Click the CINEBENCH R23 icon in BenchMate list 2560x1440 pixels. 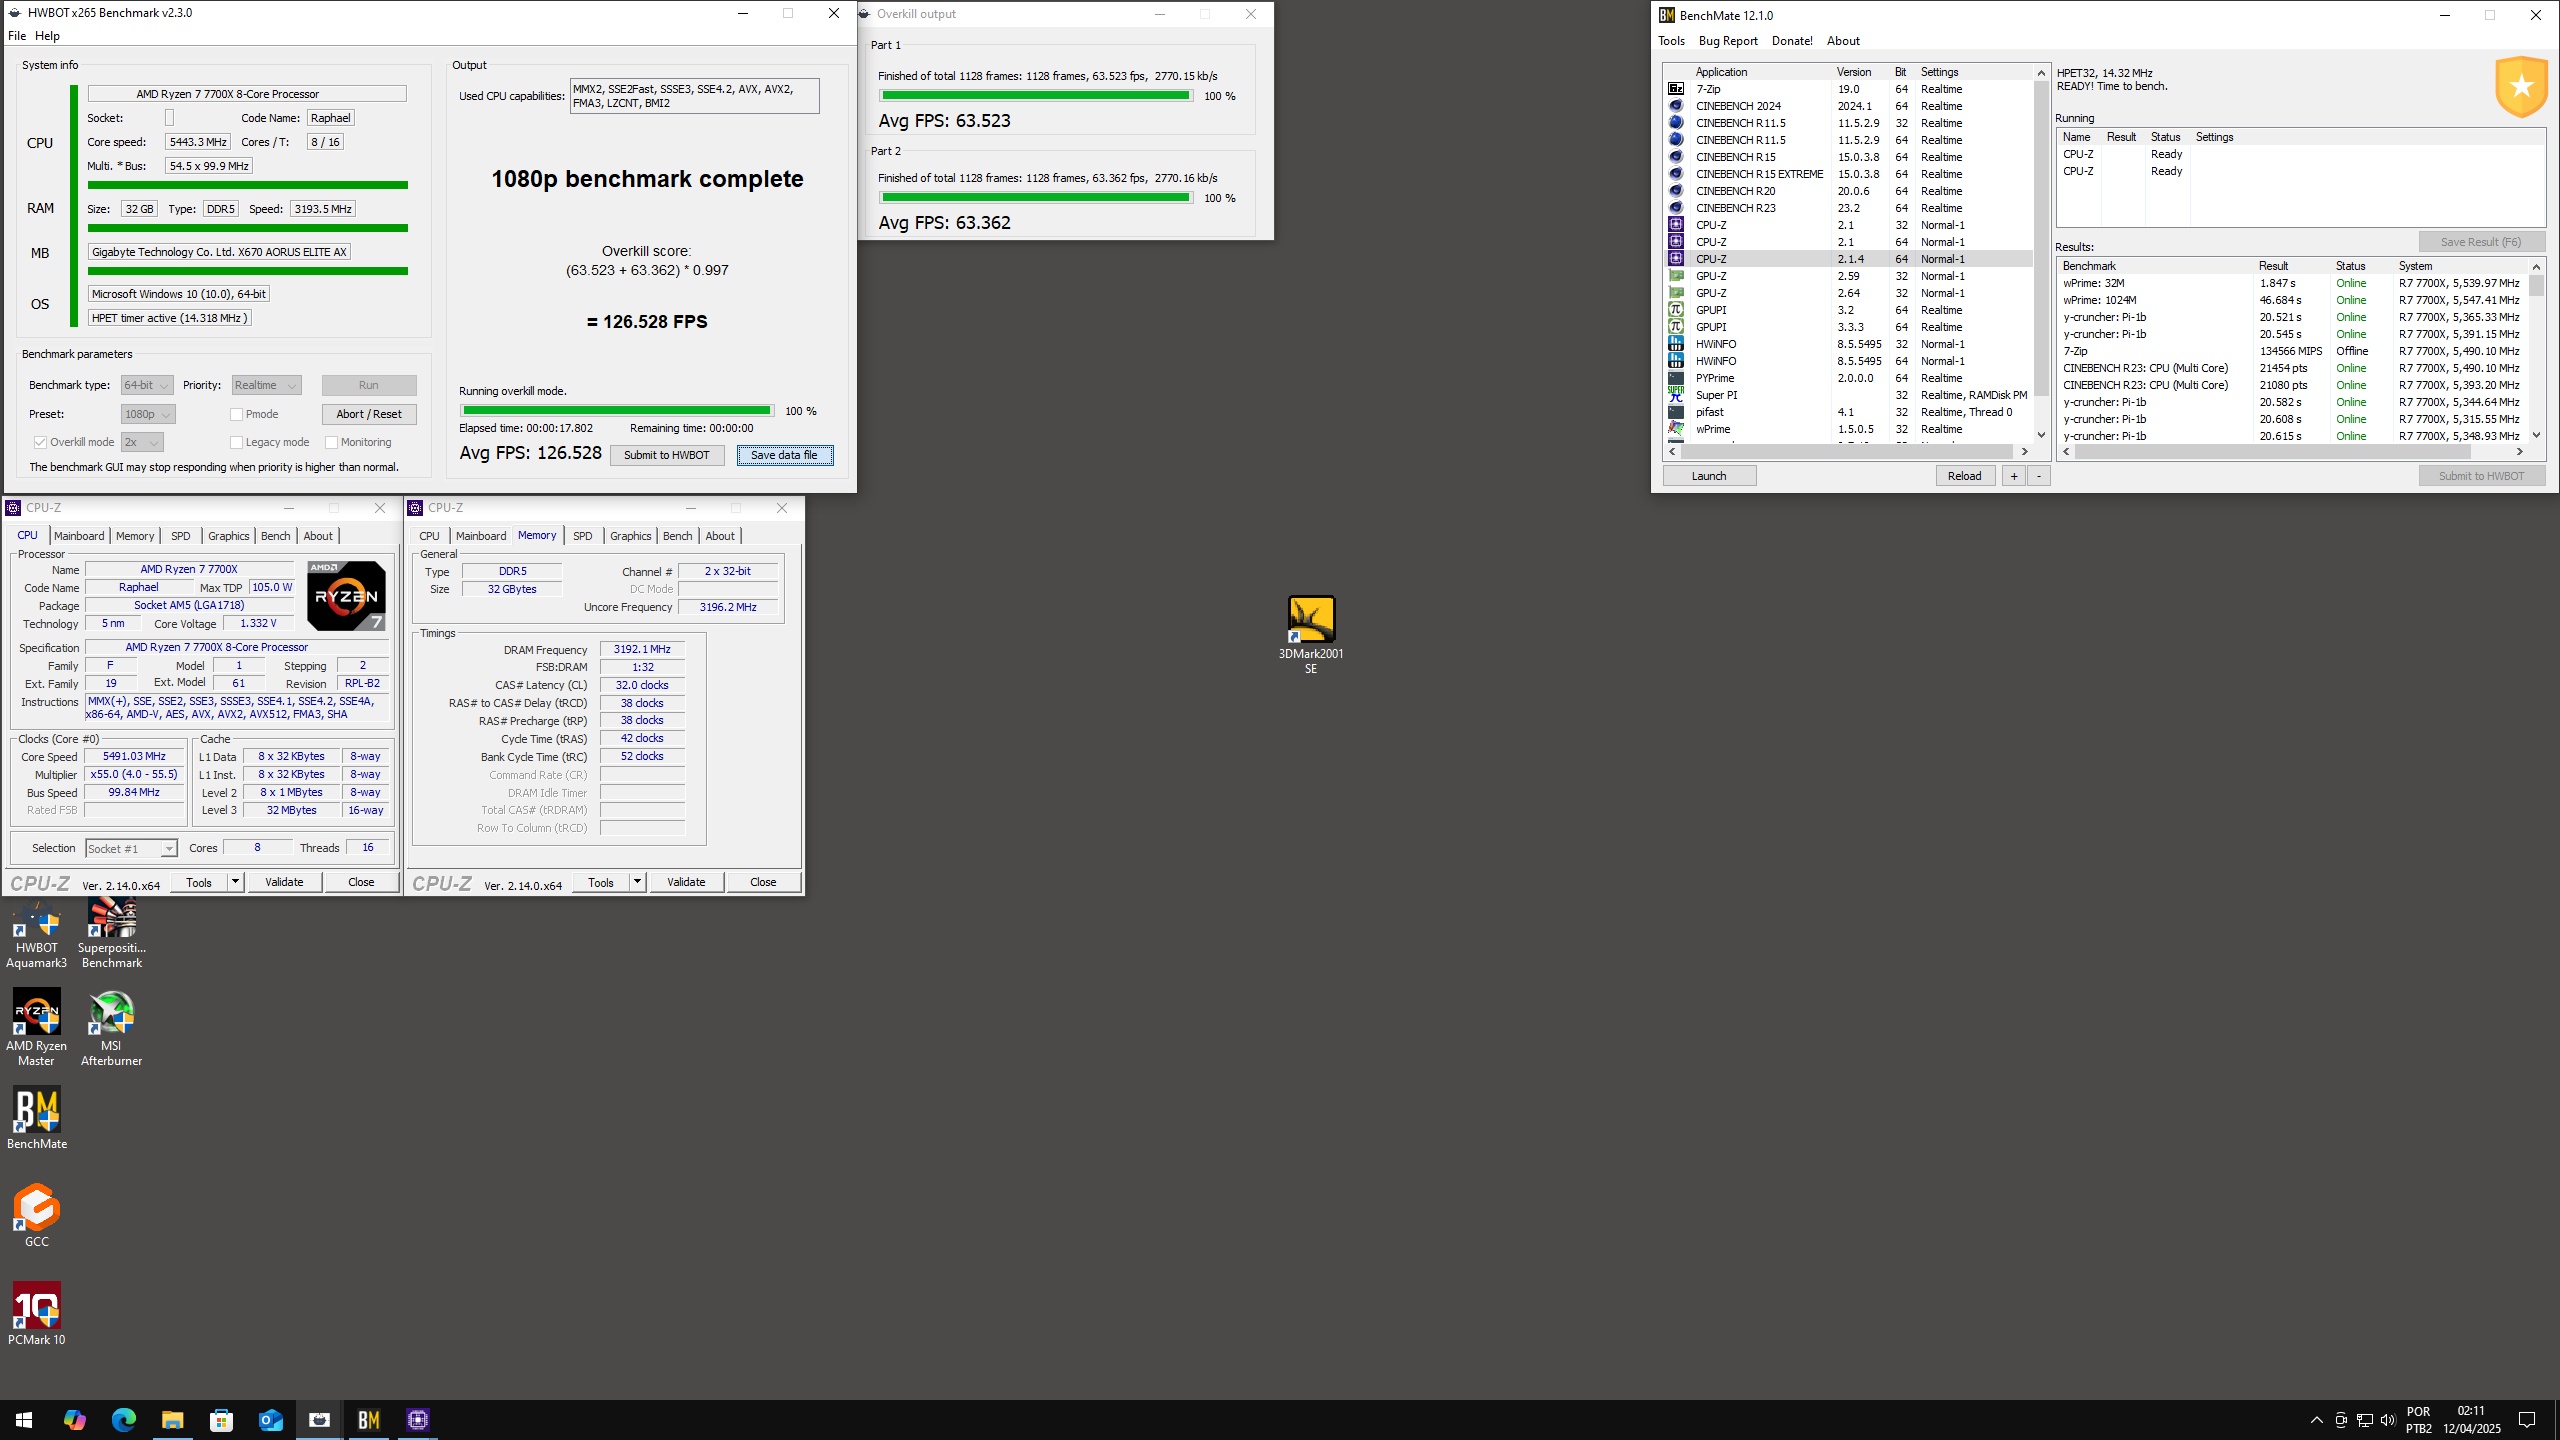1676,208
